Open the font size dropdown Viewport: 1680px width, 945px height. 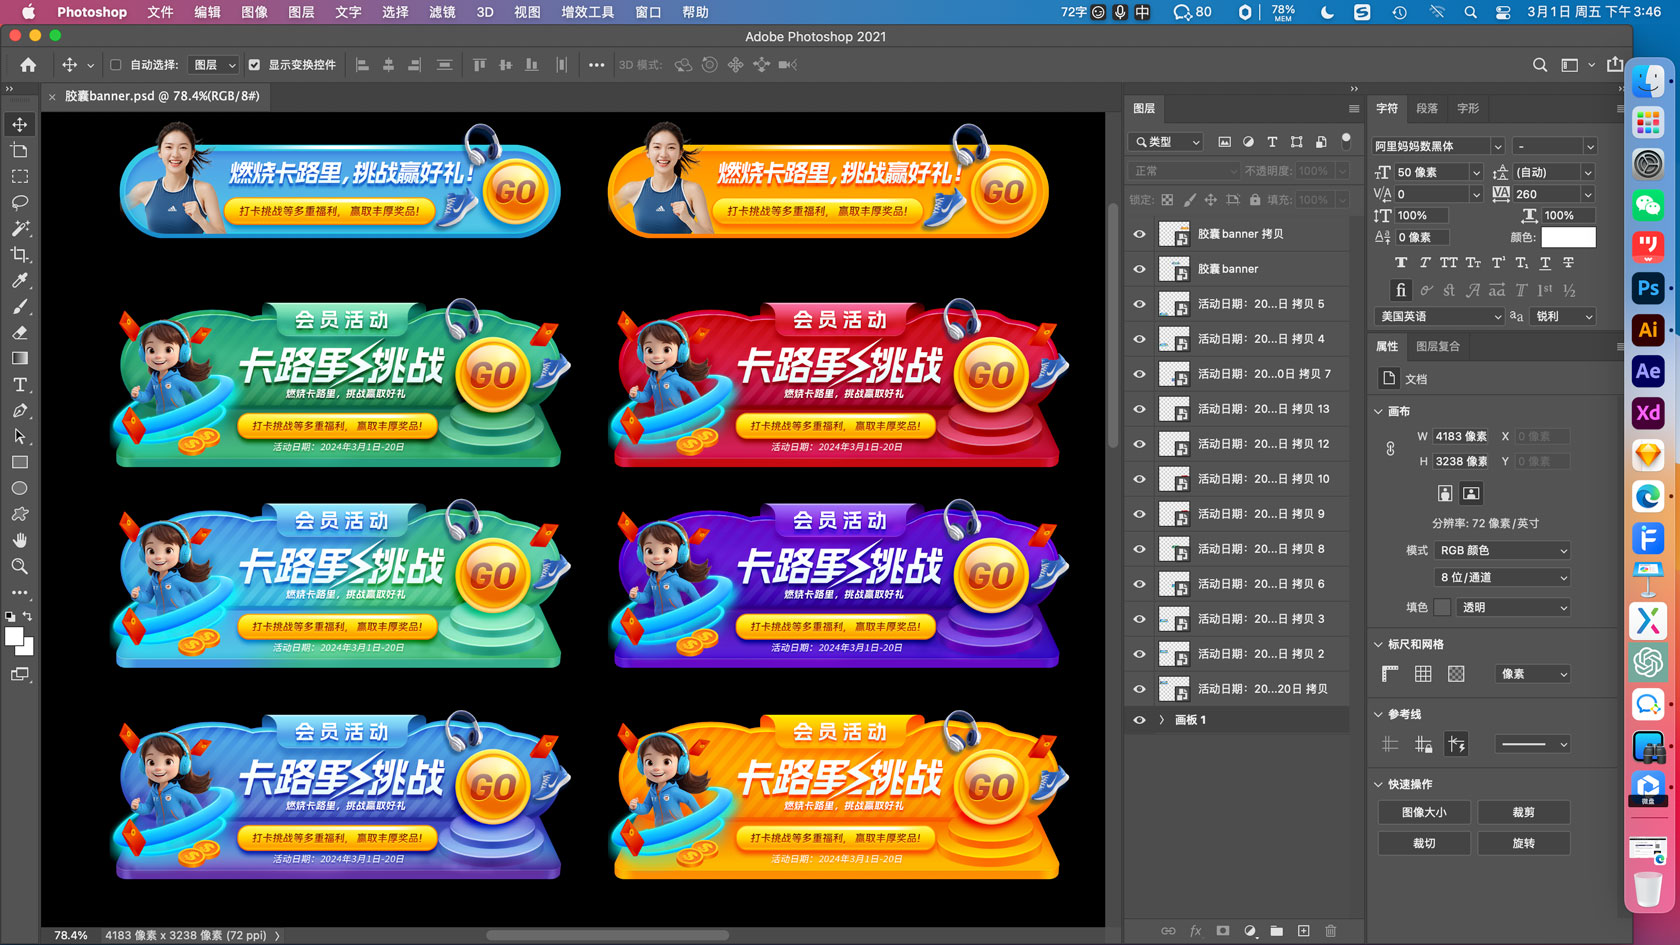click(1475, 172)
